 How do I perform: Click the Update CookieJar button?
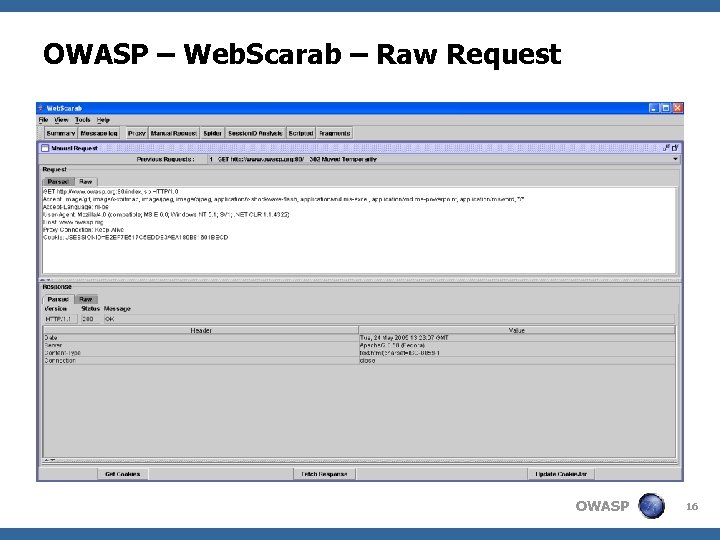coord(561,474)
